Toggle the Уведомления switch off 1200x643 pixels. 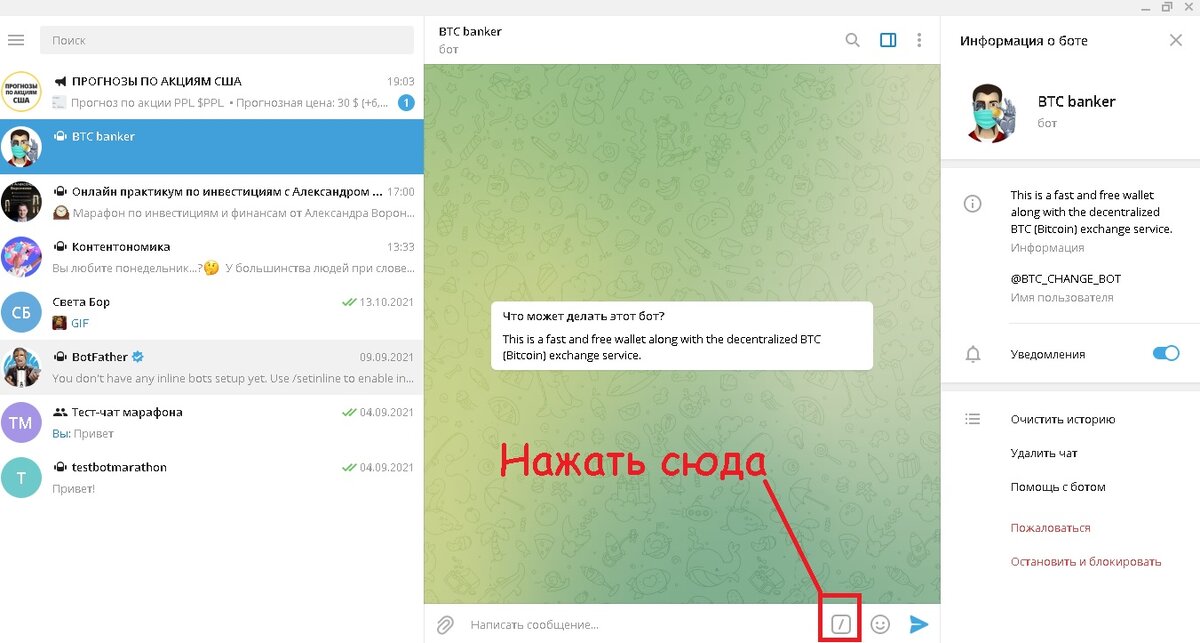(x=1166, y=353)
